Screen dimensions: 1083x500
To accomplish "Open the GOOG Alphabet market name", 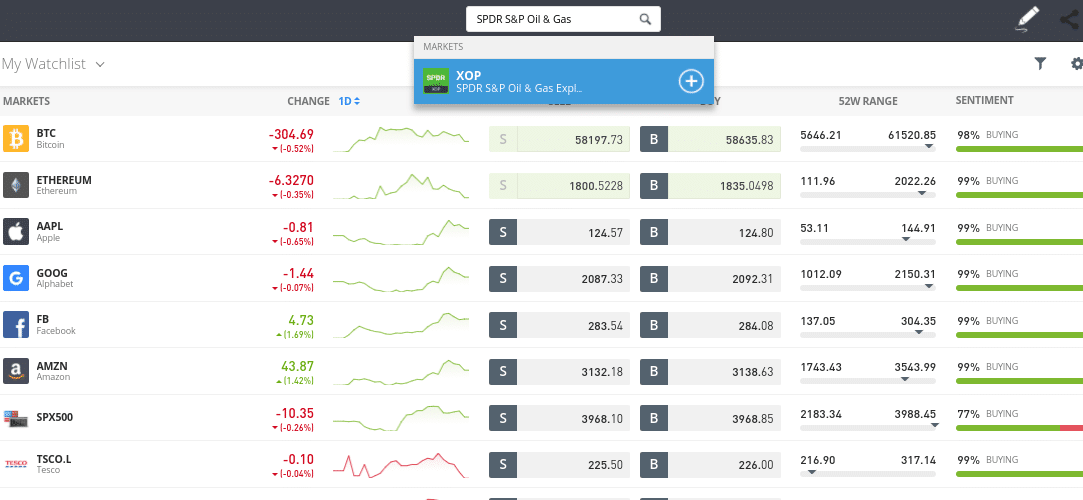I will (x=55, y=278).
